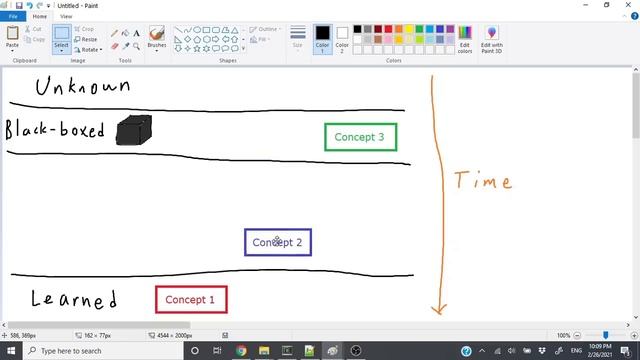
Task: Choose the Rectangle shape
Action: click(206, 30)
